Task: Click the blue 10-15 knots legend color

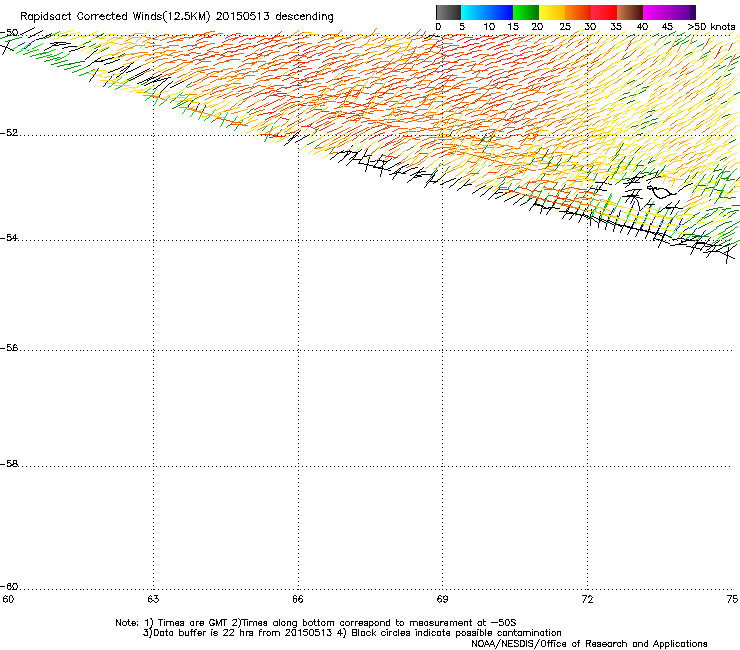Action: 500,12
